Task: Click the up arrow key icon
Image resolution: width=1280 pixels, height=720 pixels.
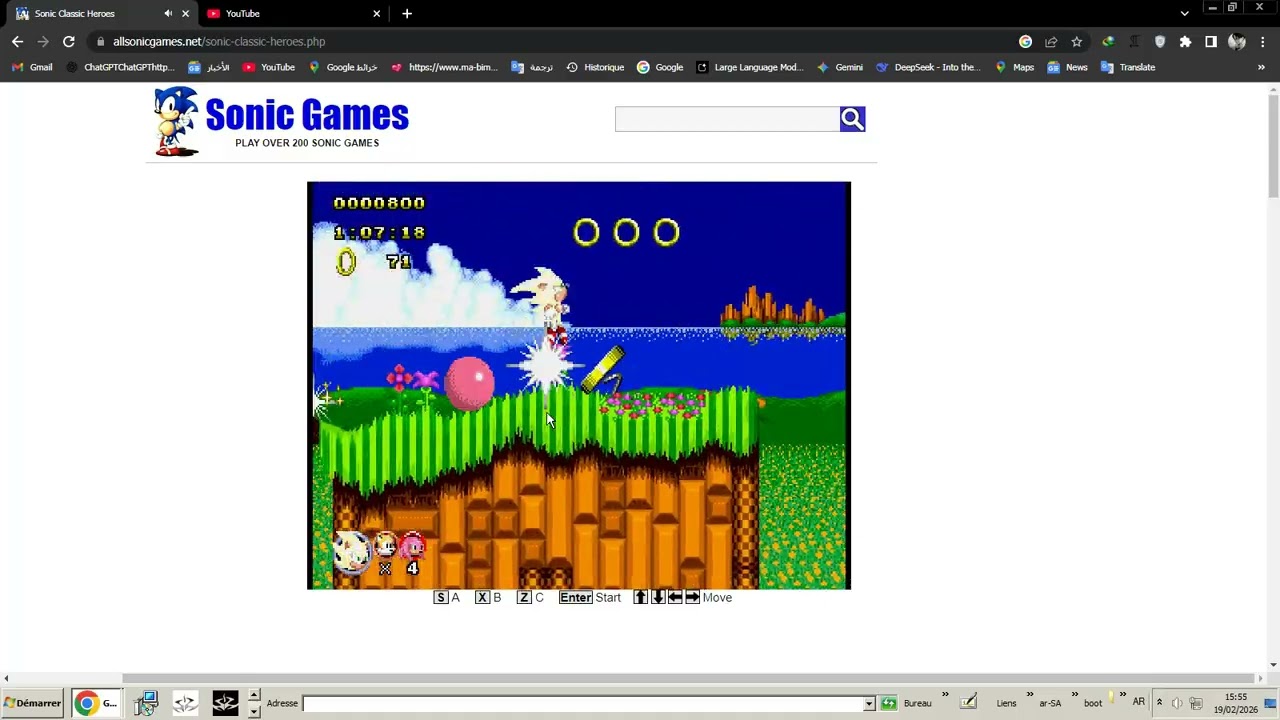Action: tap(641, 597)
